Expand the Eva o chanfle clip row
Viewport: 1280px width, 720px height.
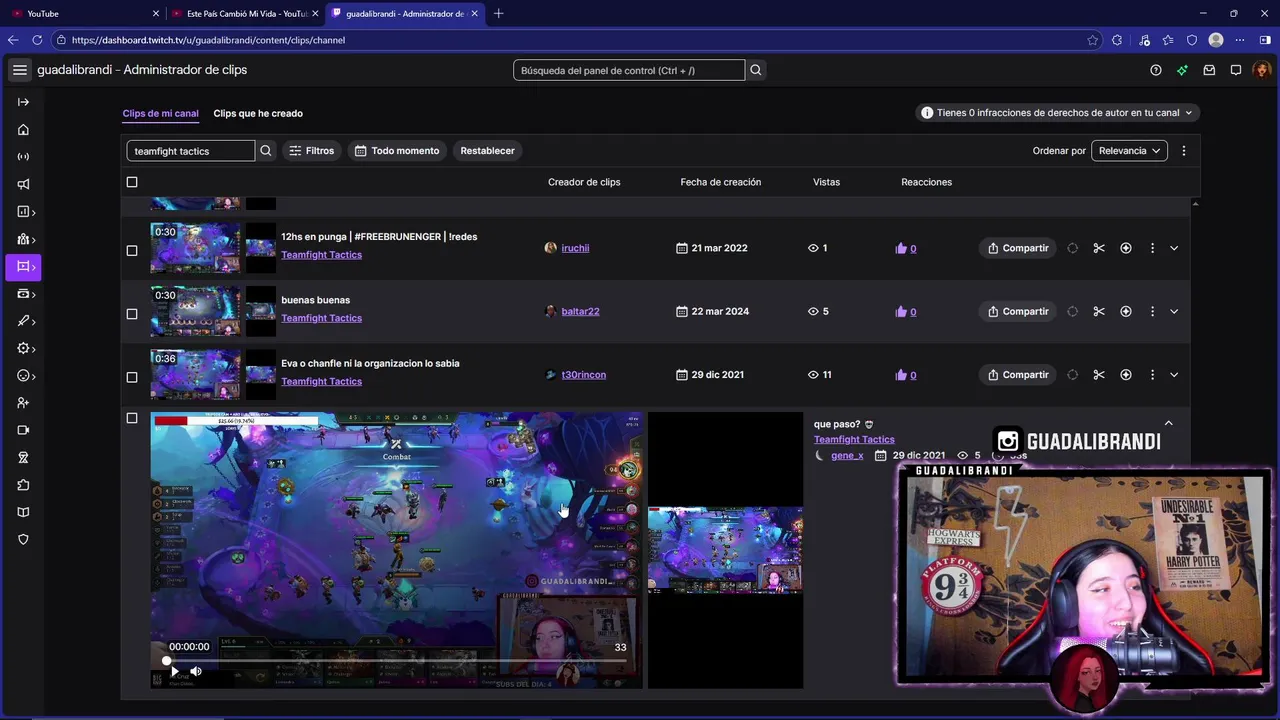click(x=1174, y=375)
